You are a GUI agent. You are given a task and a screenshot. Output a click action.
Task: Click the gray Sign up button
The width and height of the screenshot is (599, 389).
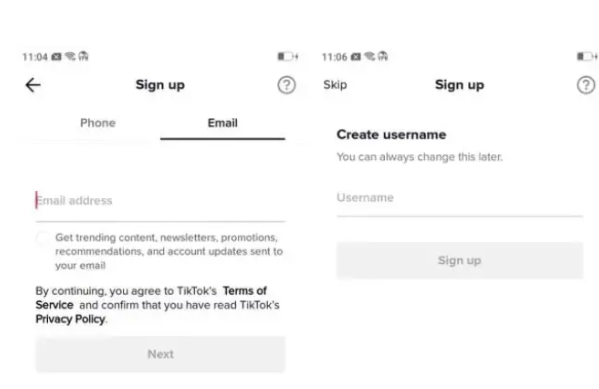click(x=460, y=261)
